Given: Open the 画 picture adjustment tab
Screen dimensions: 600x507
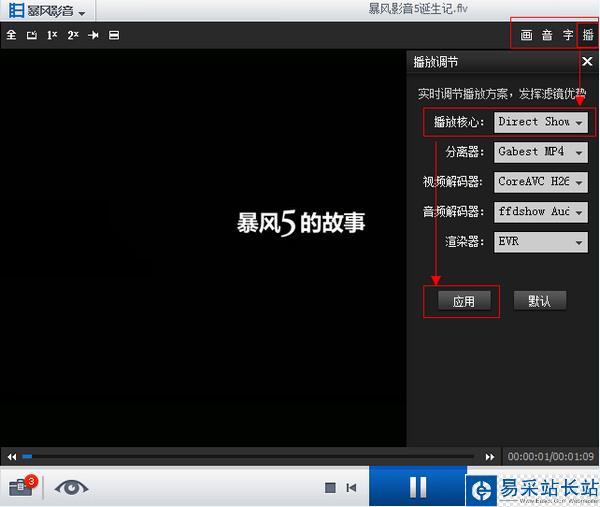Looking at the screenshot, I should point(526,35).
